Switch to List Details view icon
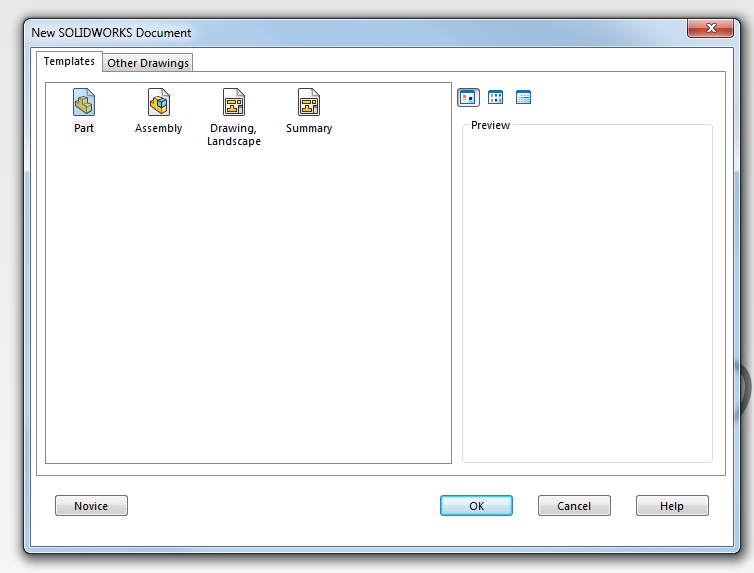 click(x=523, y=98)
